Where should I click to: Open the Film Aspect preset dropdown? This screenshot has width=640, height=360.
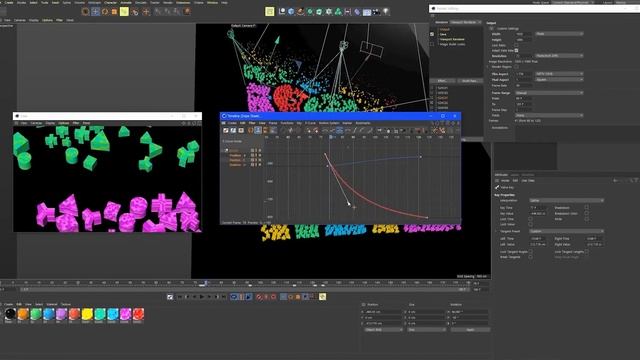(x=559, y=74)
